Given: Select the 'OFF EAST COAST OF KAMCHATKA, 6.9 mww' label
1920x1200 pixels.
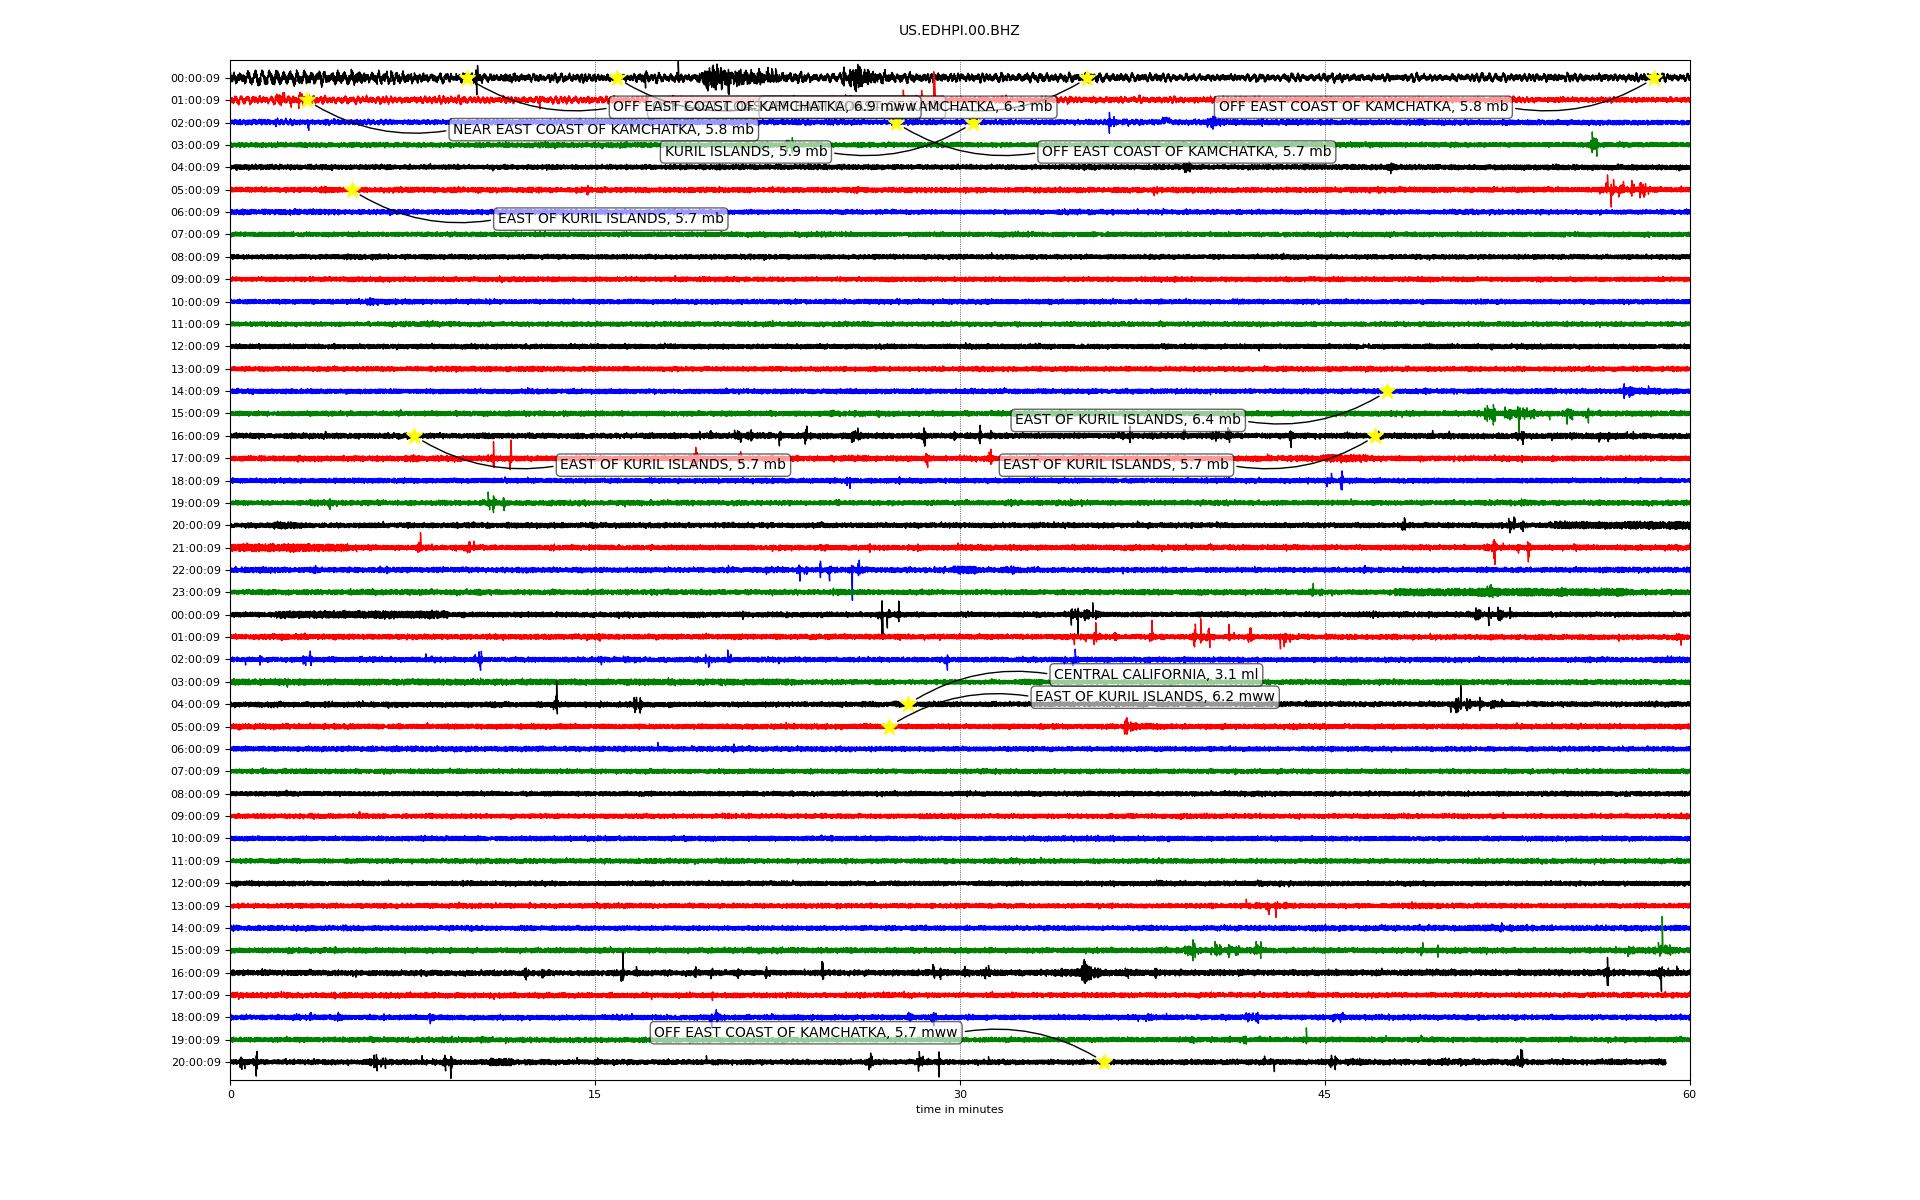Looking at the screenshot, I should point(765,107).
